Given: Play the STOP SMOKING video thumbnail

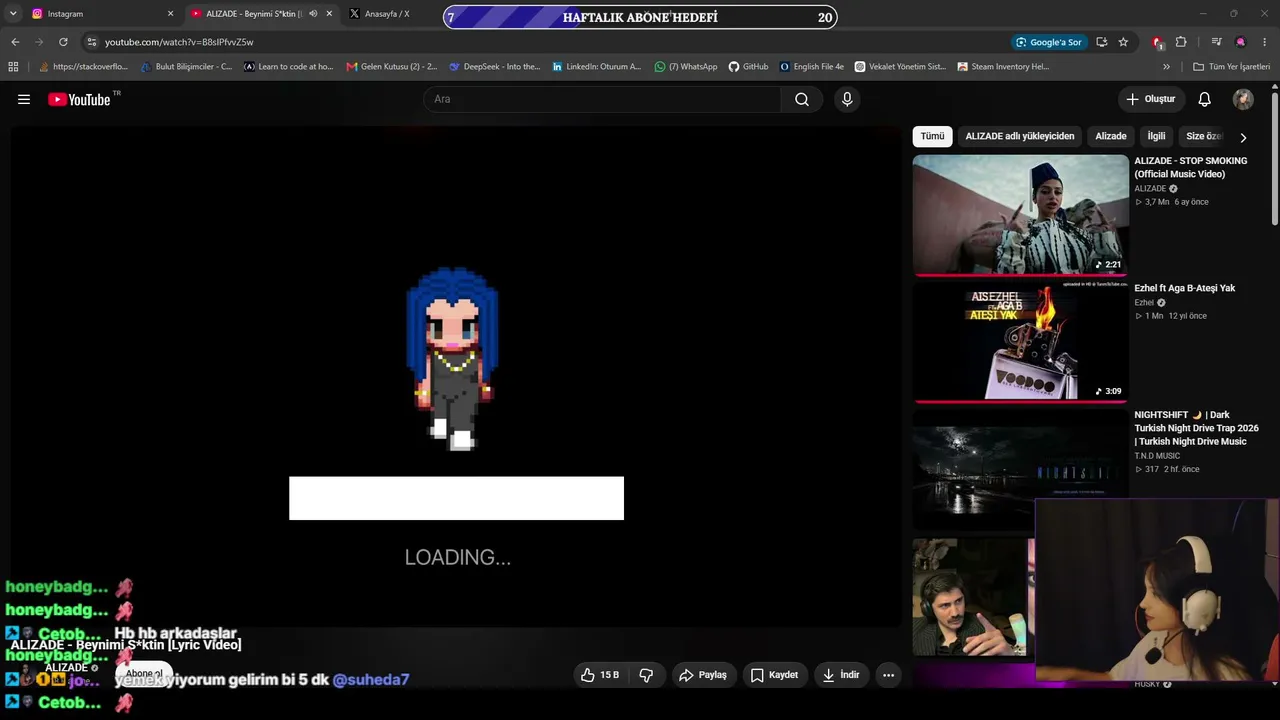Looking at the screenshot, I should click(1020, 215).
